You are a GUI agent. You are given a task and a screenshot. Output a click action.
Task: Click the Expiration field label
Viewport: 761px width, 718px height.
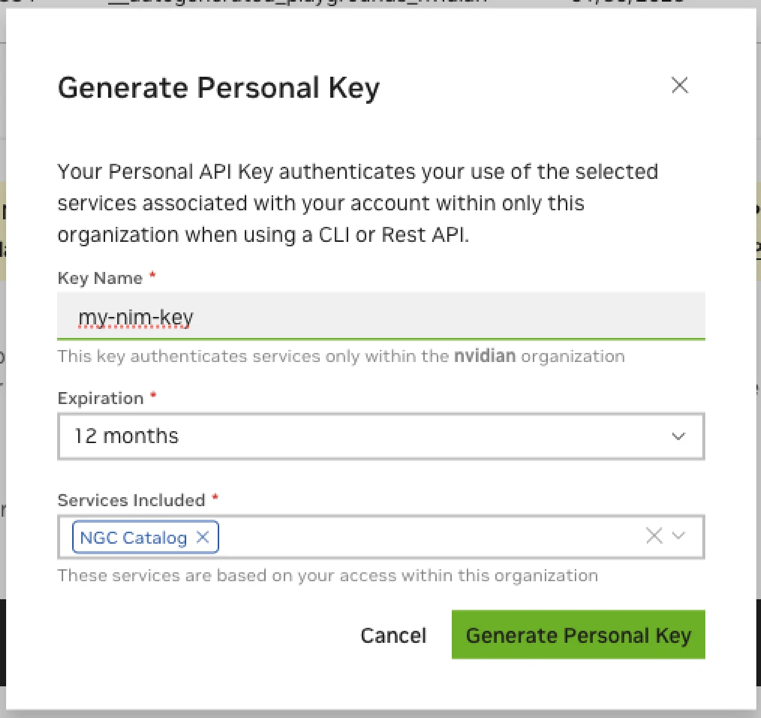point(100,398)
